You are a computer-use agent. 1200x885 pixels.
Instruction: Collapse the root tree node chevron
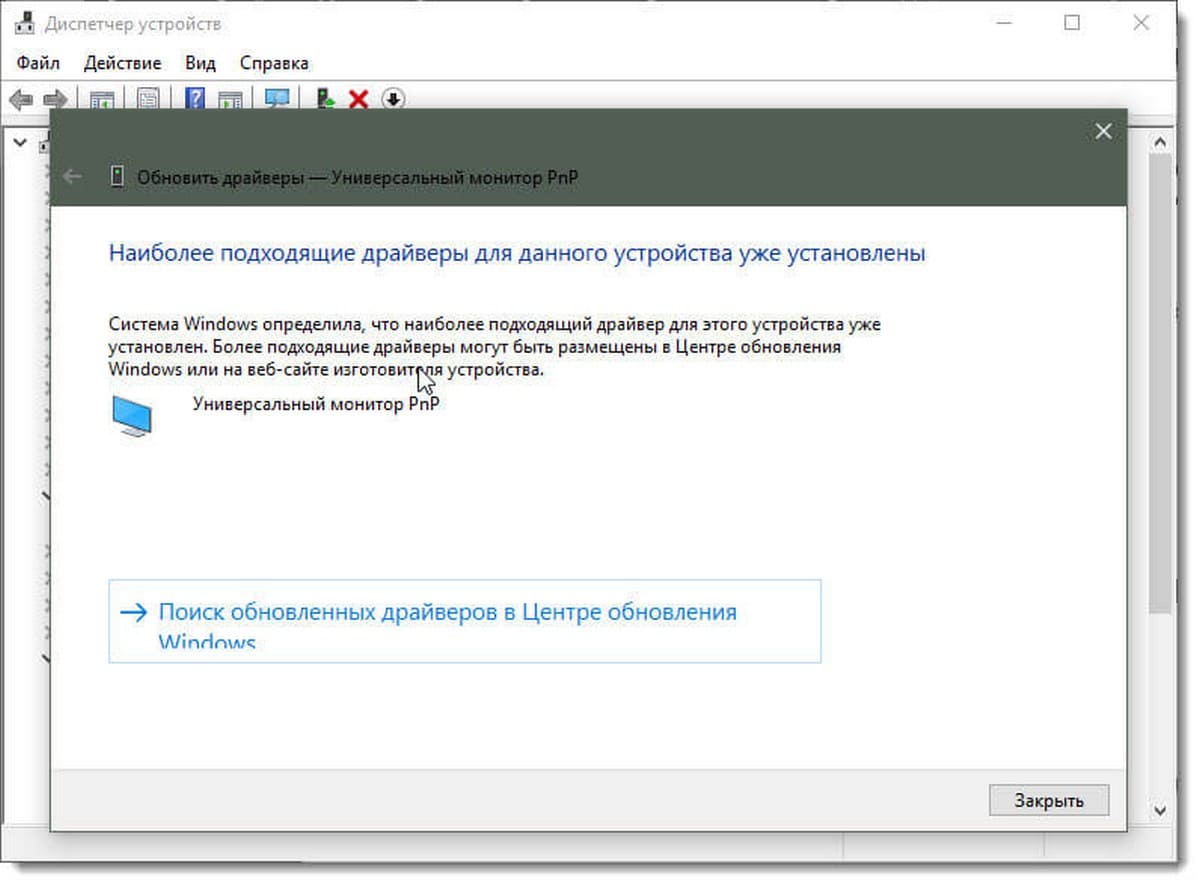[19, 142]
